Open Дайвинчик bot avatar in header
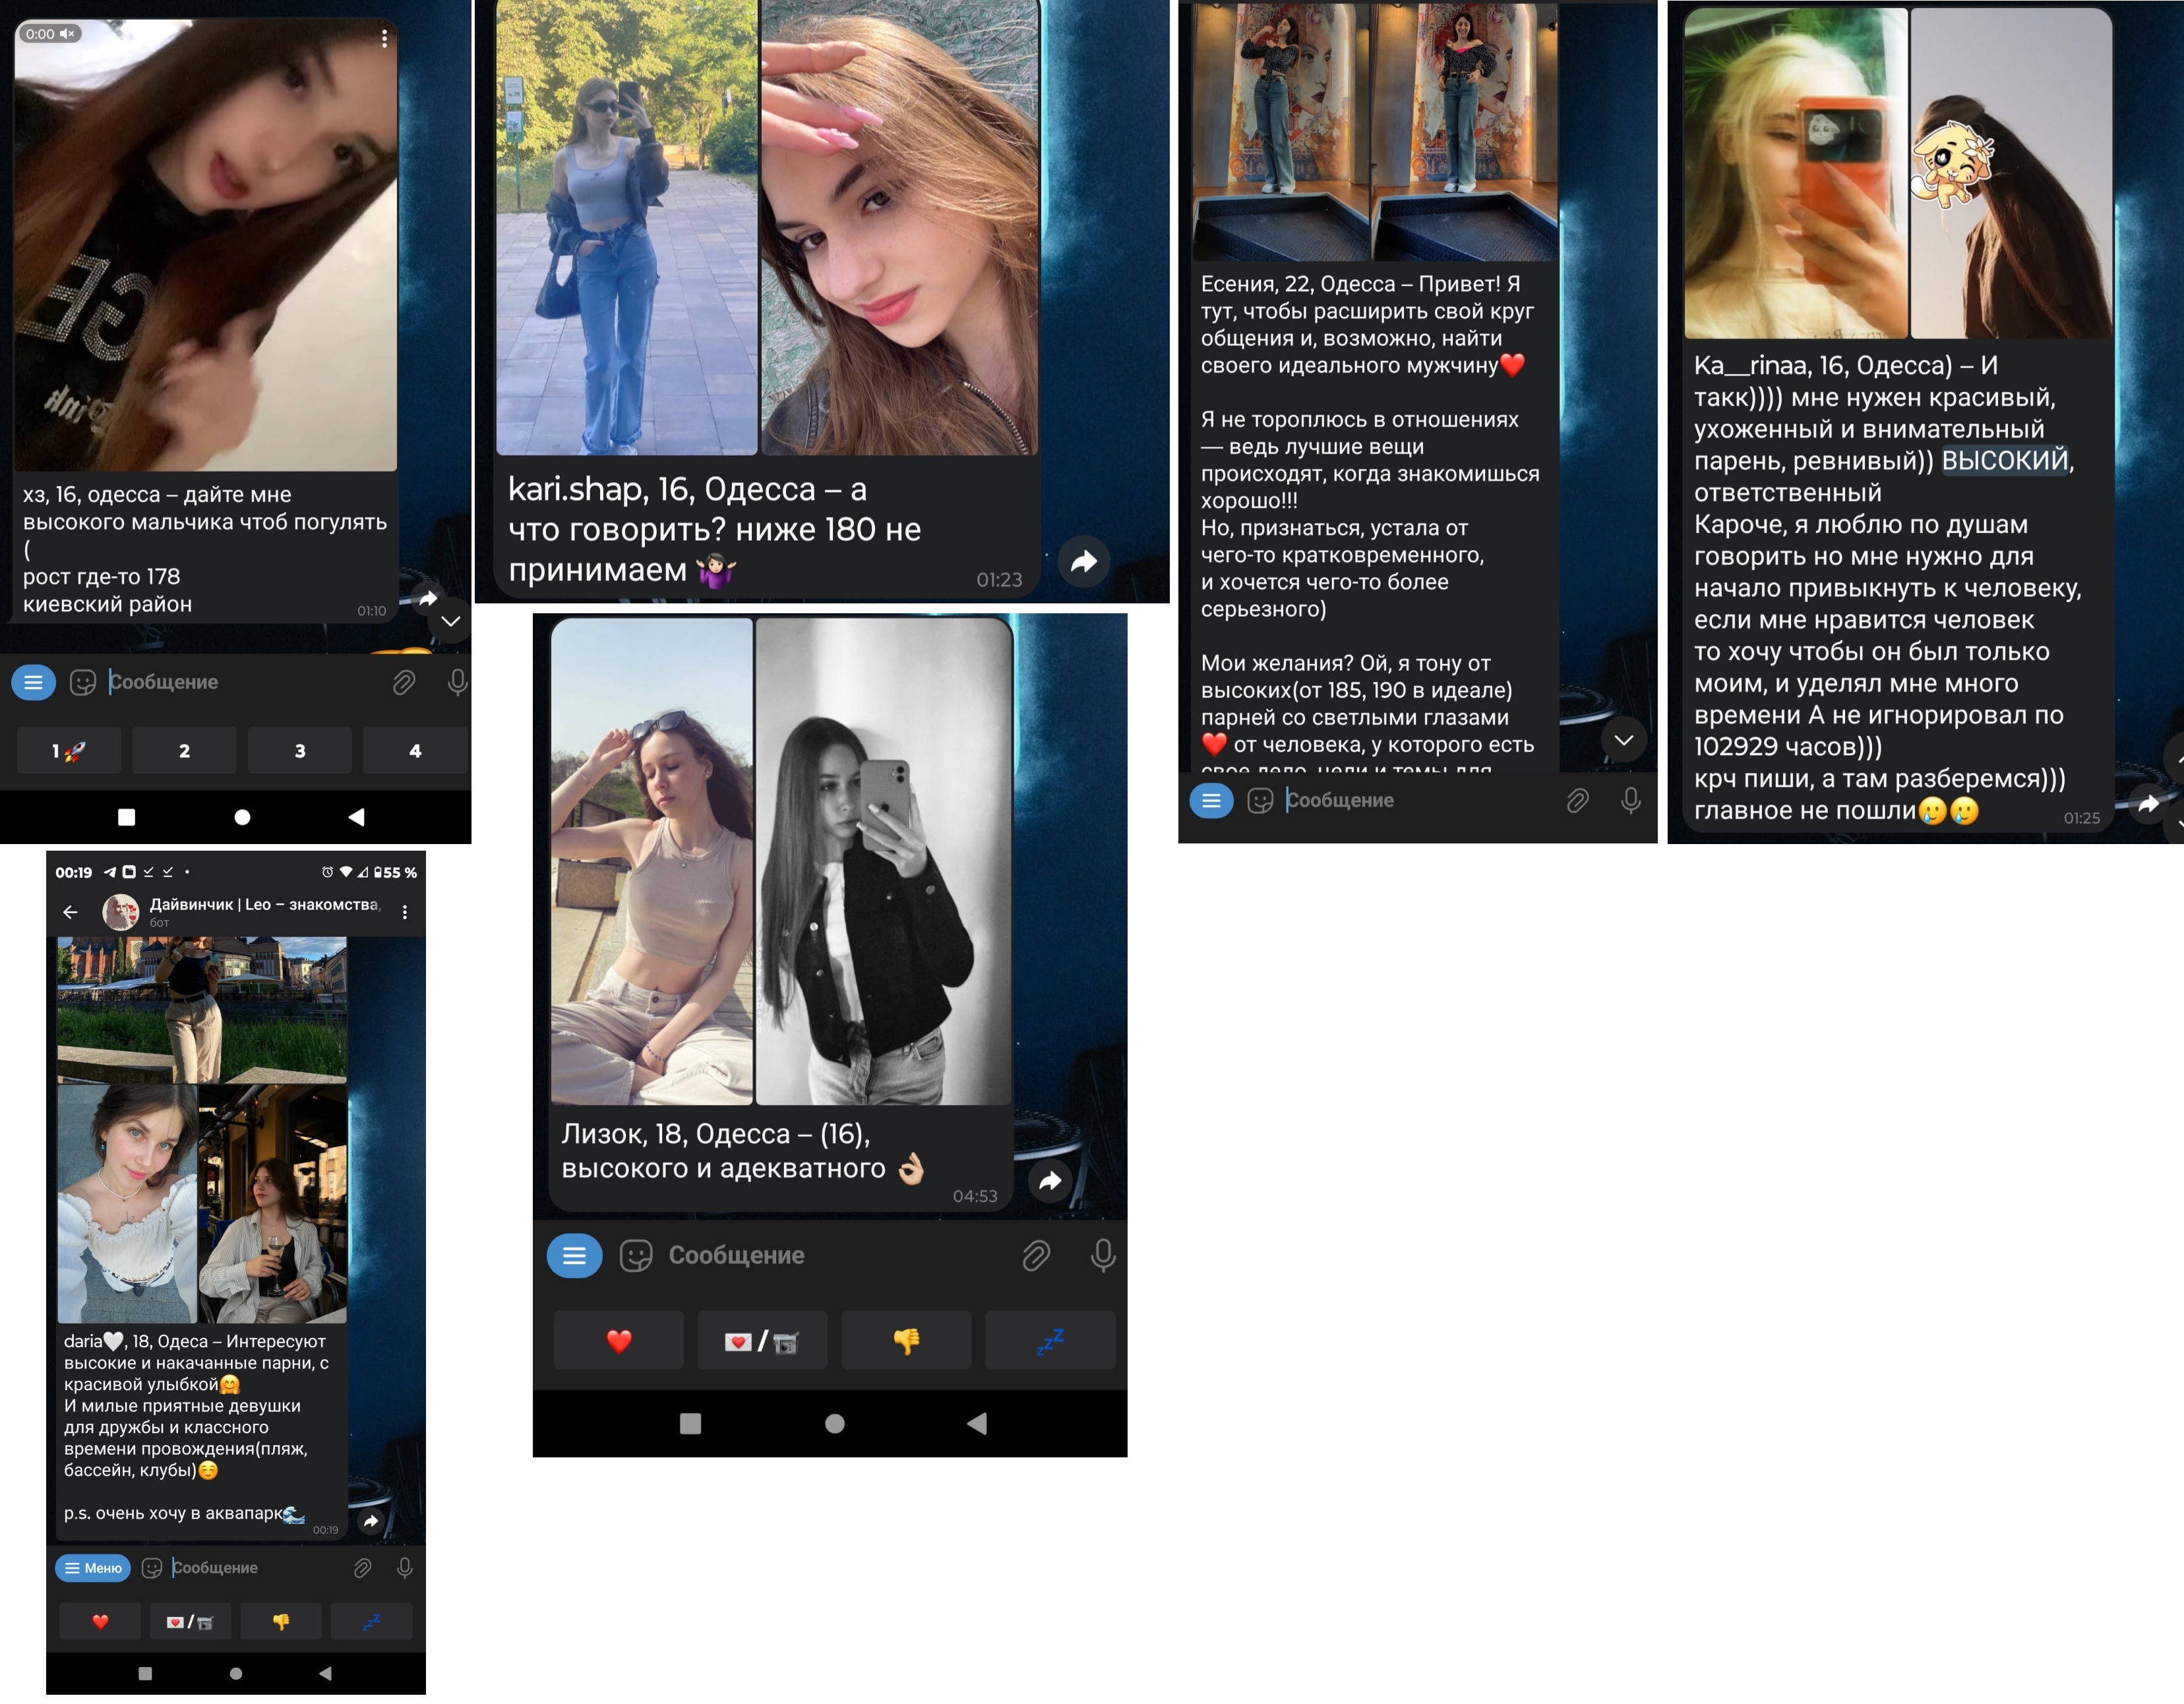The width and height of the screenshot is (2184, 1704). click(x=122, y=912)
